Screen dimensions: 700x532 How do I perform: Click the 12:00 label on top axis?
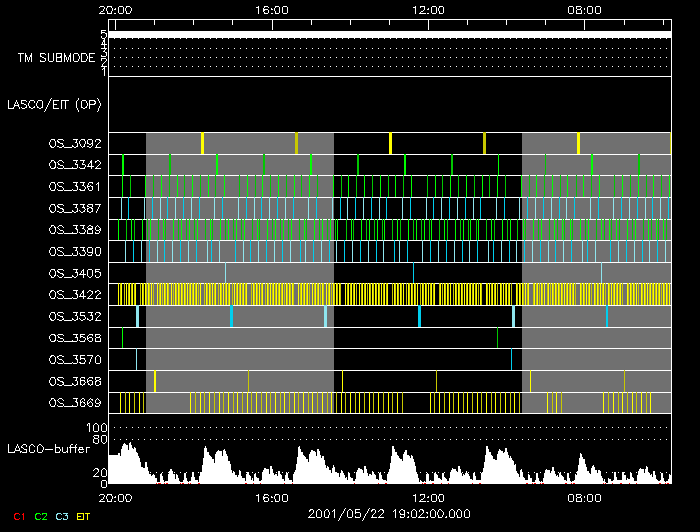[428, 9]
